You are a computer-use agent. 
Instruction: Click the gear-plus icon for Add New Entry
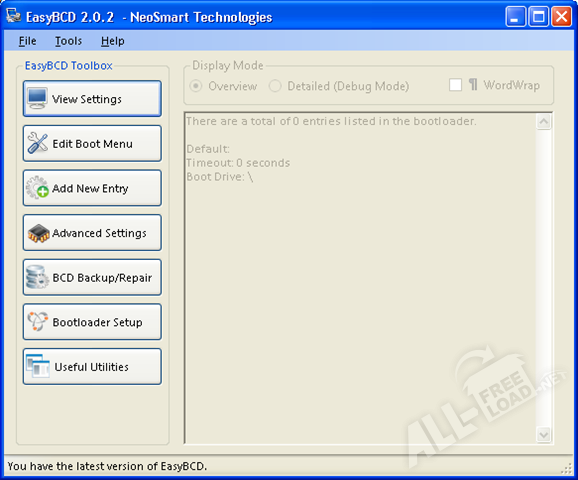37,188
